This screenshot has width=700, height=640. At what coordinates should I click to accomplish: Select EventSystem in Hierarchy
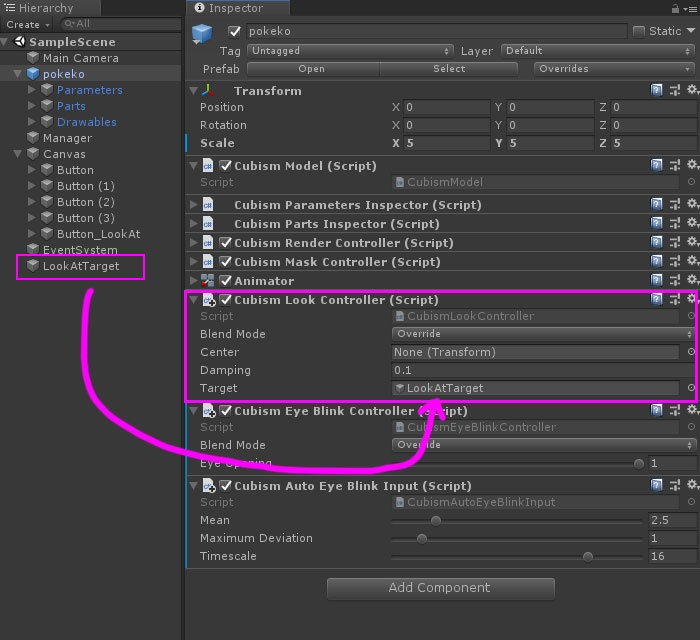80,249
